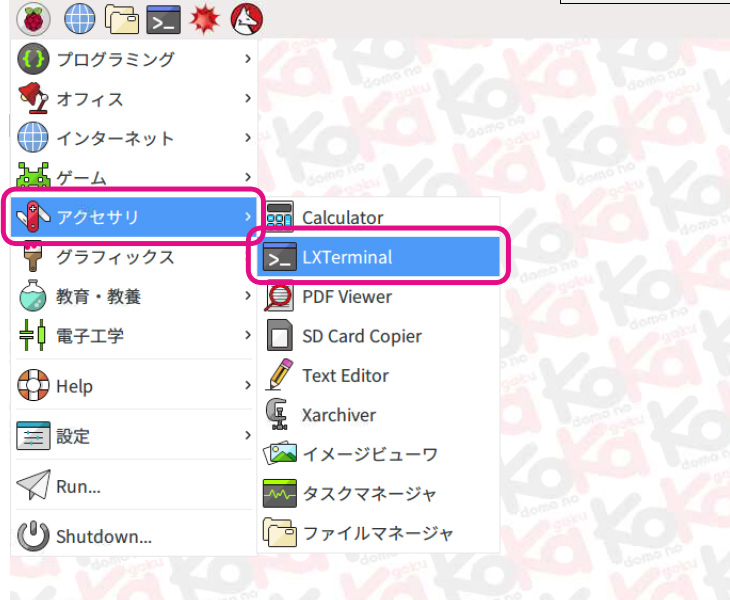Click the オフィス red desk lamp icon
The width and height of the screenshot is (730, 600).
point(33,98)
